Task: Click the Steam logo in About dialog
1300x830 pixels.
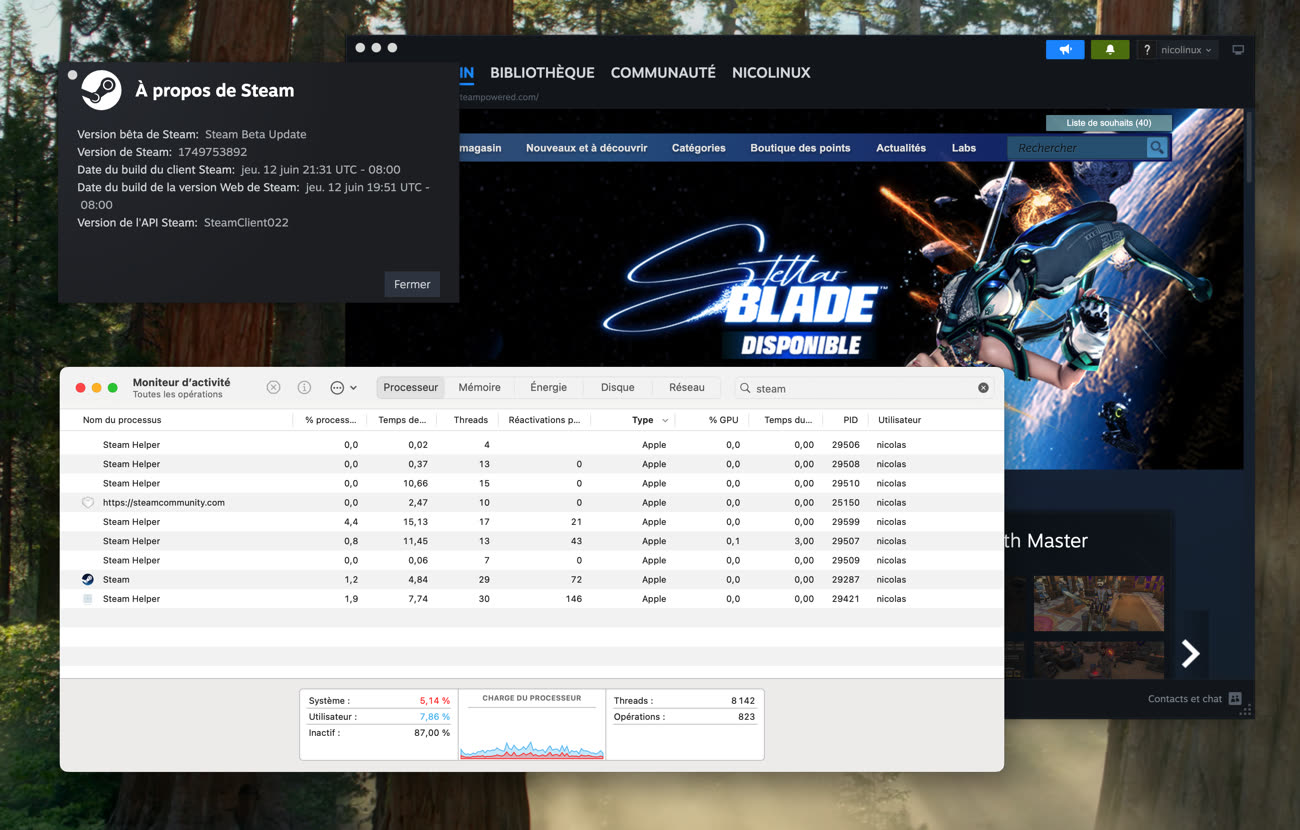Action: pyautogui.click(x=101, y=90)
